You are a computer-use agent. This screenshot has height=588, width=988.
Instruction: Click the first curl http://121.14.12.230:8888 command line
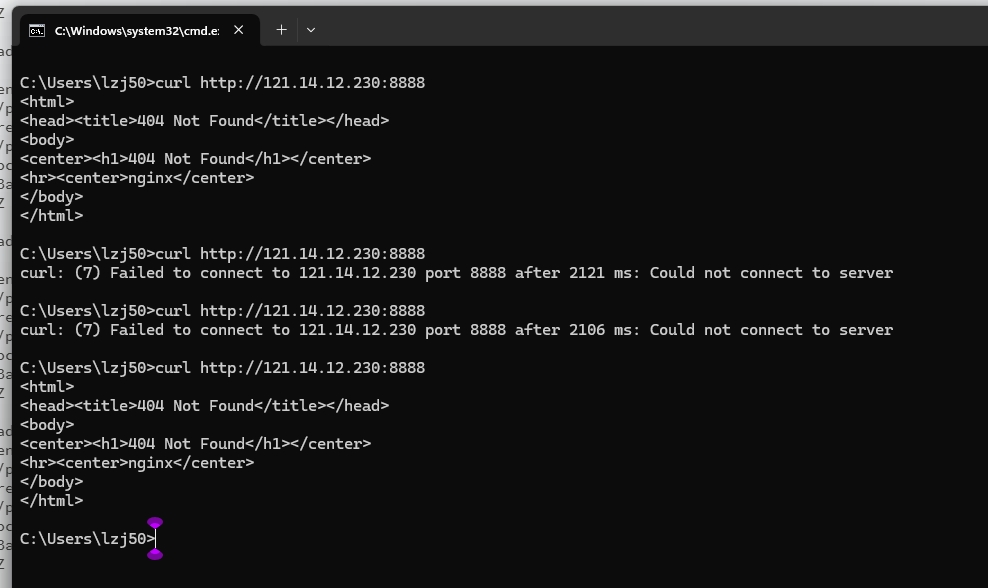click(222, 83)
